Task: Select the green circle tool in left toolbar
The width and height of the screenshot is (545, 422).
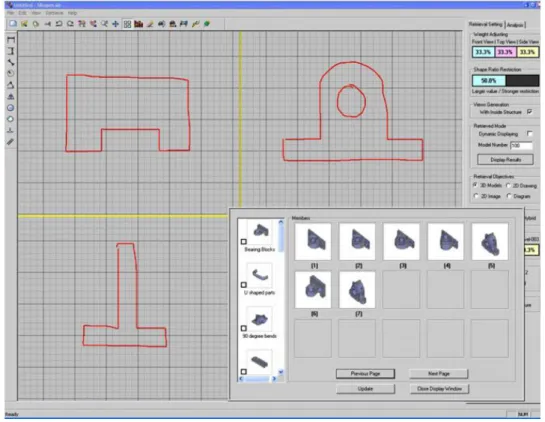Action: coord(11,119)
